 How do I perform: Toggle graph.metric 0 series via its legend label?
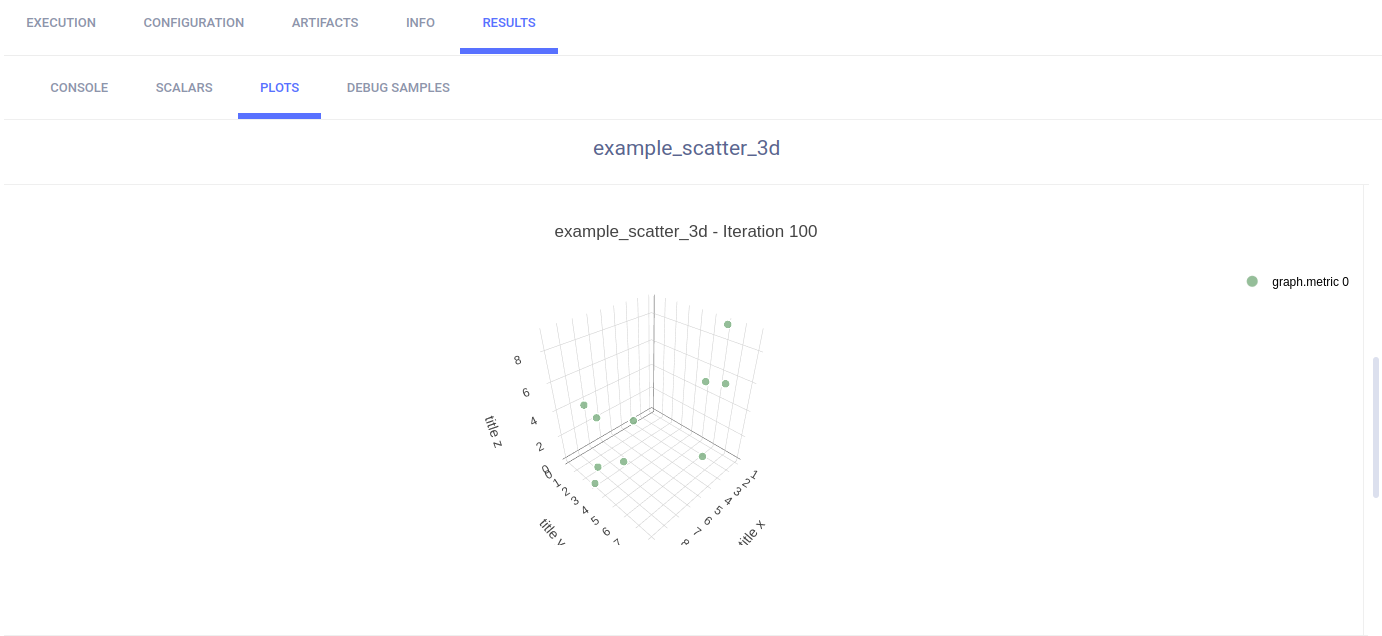coord(1310,282)
